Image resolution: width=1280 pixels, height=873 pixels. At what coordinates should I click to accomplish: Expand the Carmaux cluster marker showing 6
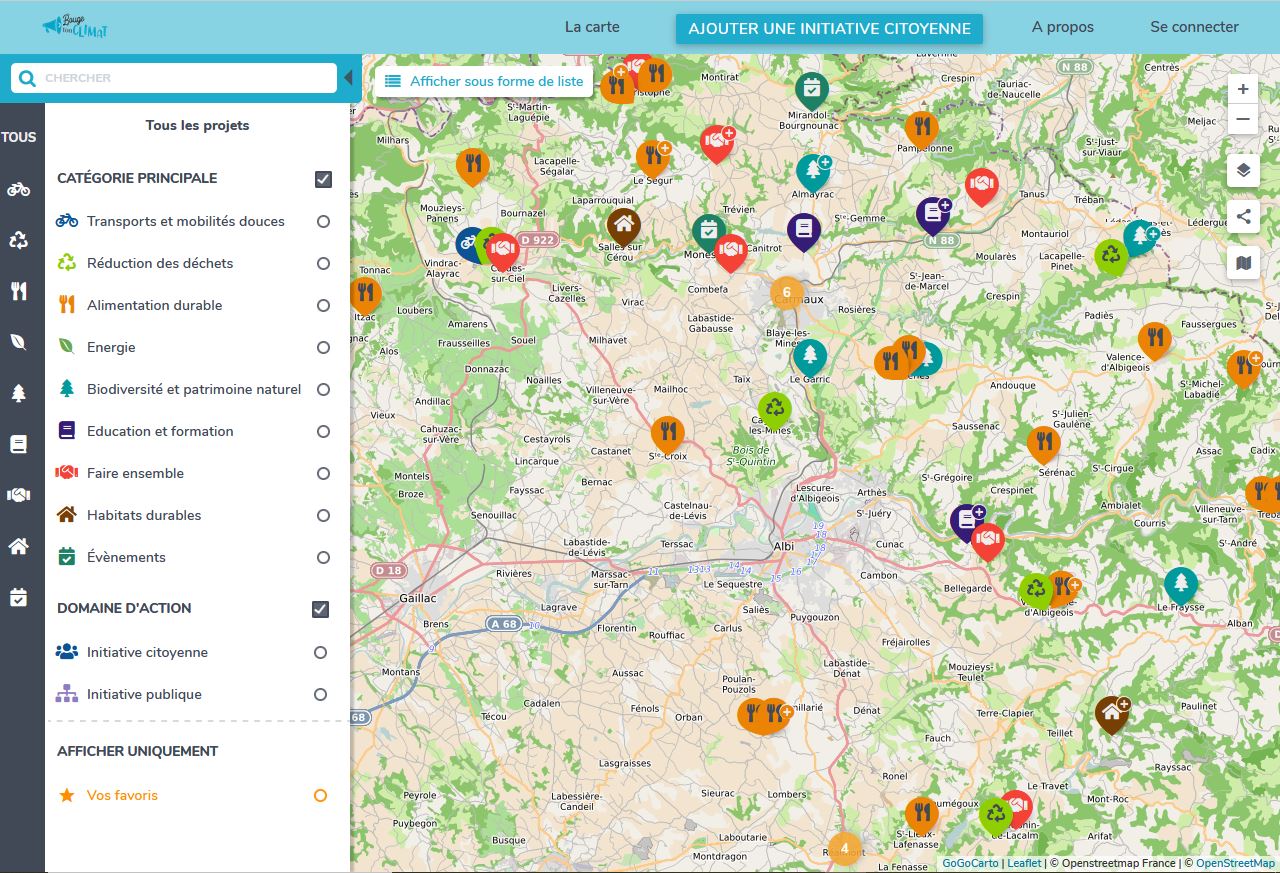tap(786, 293)
